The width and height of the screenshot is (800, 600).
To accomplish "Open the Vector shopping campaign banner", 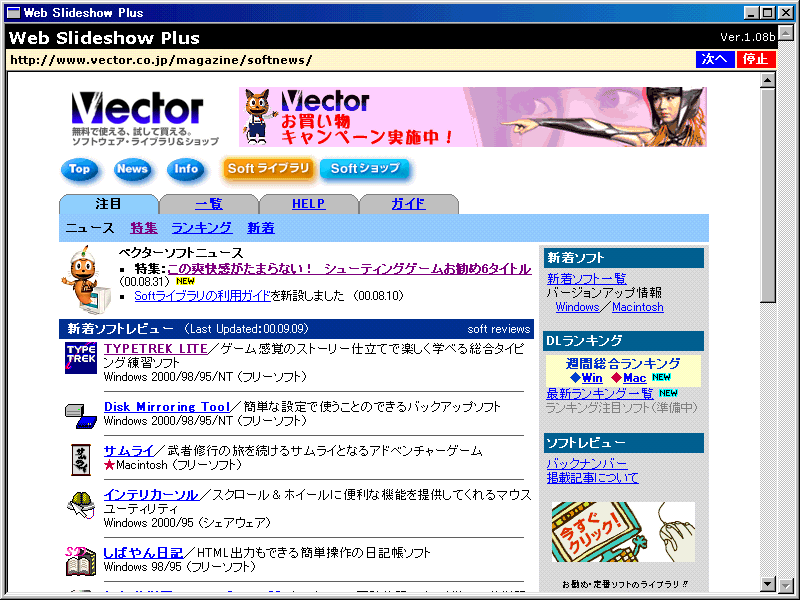I will (x=472, y=117).
